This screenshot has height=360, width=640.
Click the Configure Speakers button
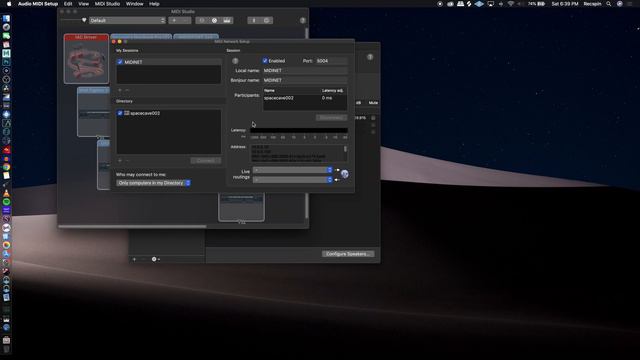point(348,254)
